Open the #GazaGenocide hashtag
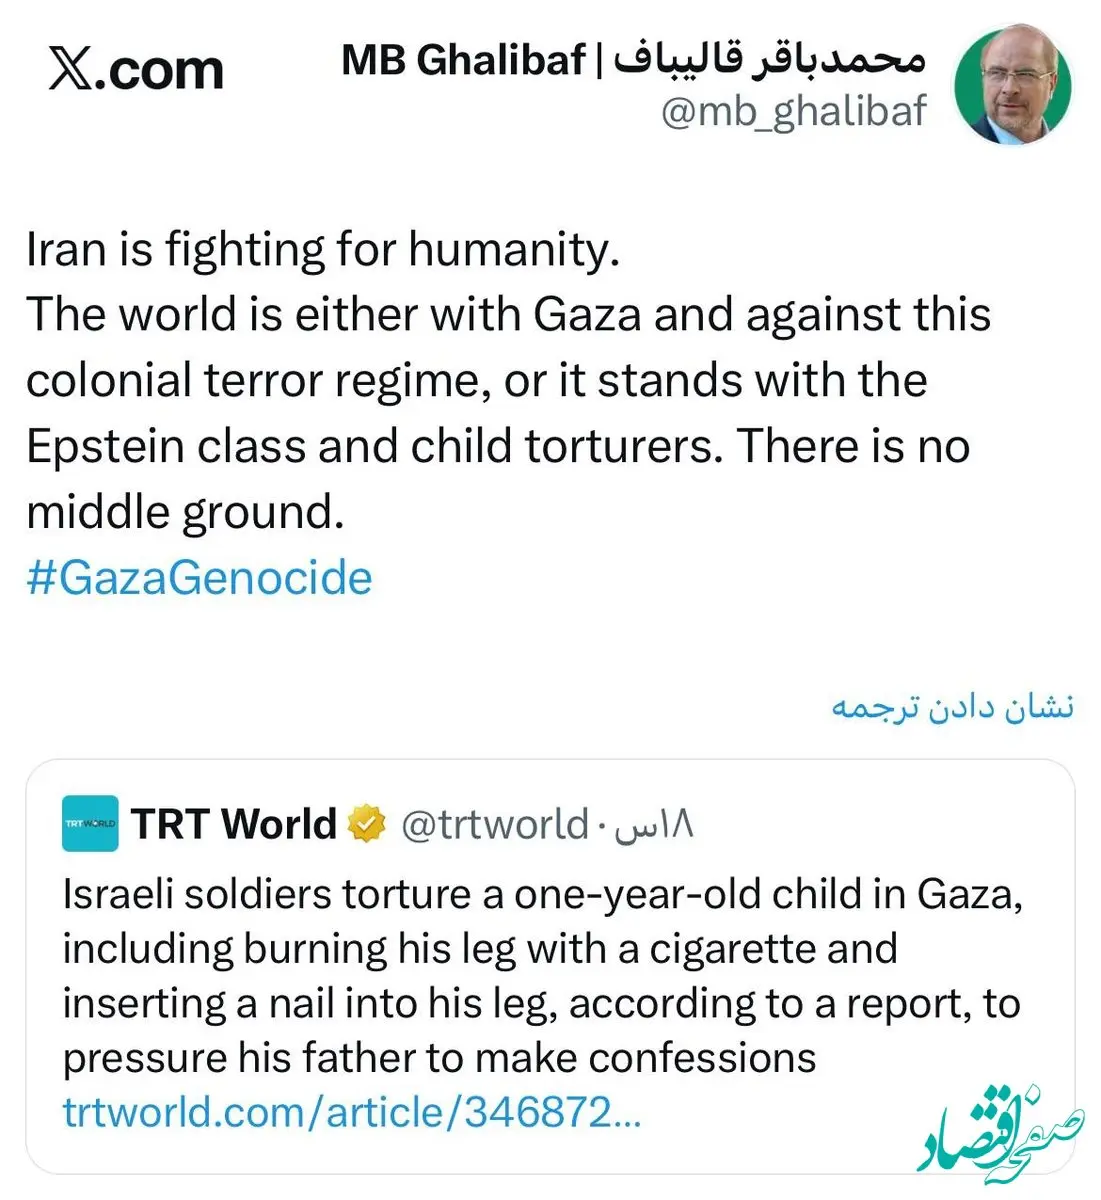 coord(199,578)
